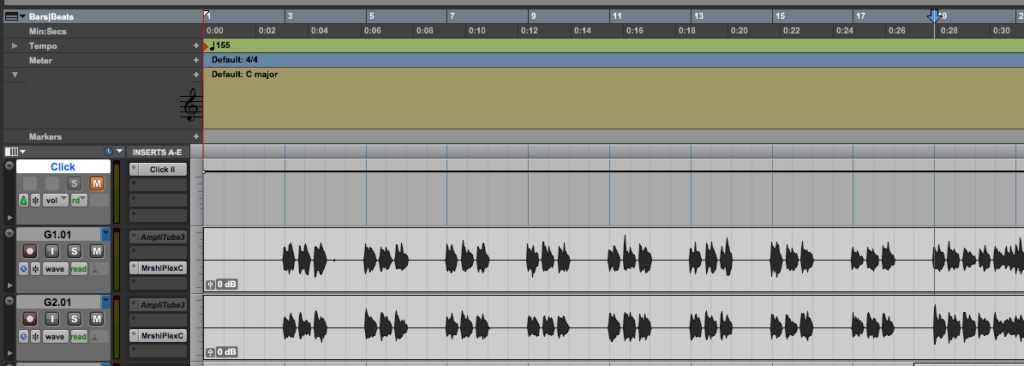
Task: Unmute the Click track
Action: click(97, 184)
